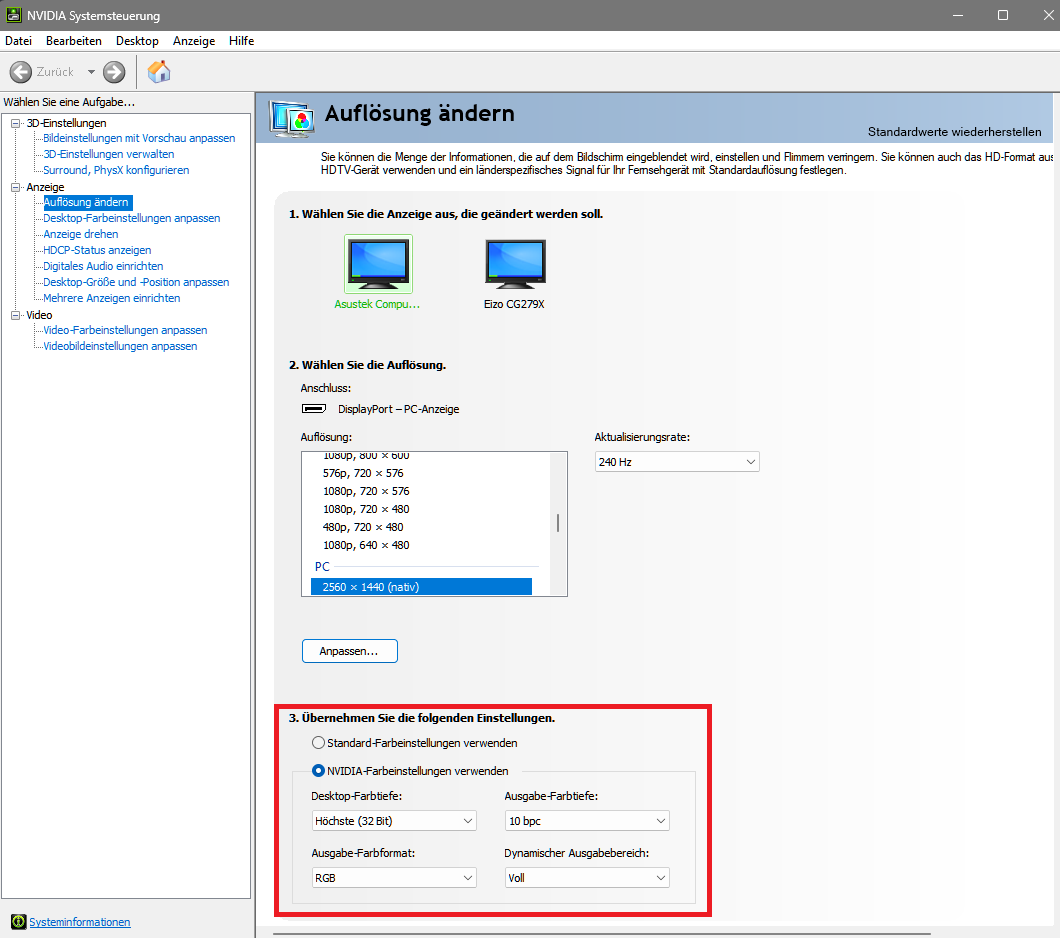Open the Dynamischer Ausgabebereich dropdown

point(587,878)
